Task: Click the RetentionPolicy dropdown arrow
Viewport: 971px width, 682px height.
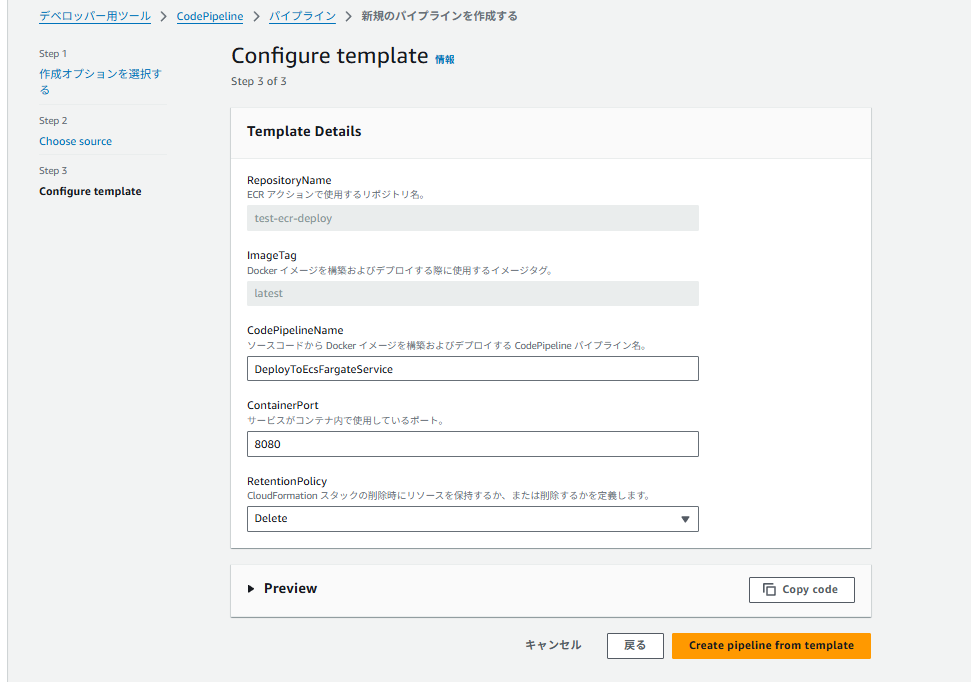Action: click(685, 519)
